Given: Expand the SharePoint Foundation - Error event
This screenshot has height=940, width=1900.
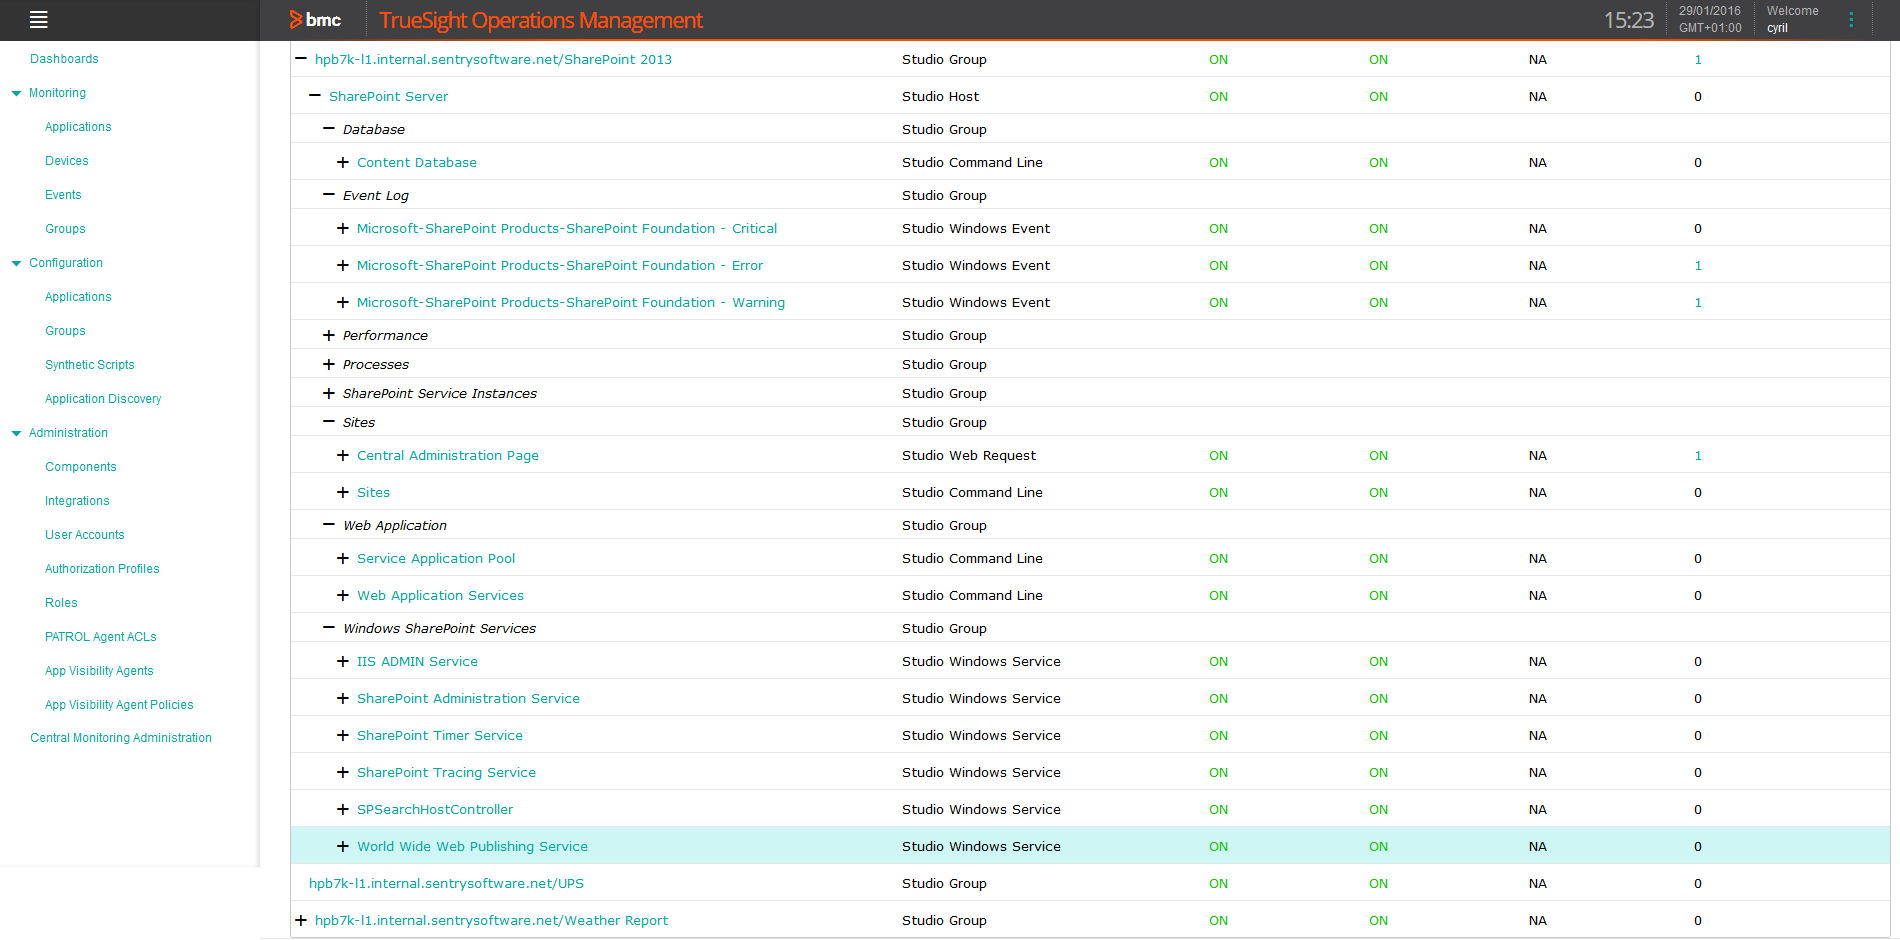Looking at the screenshot, I should (x=343, y=265).
